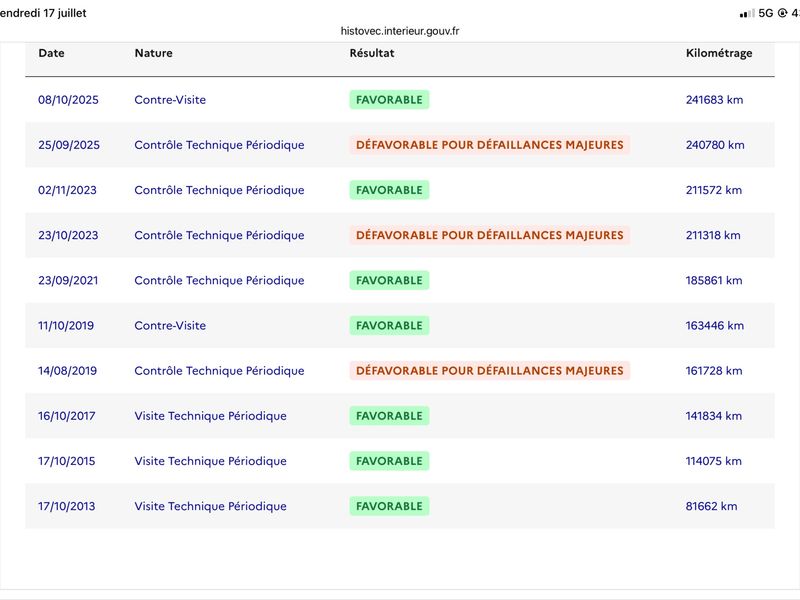
Task: Tap the 5G network indicator
Action: (x=766, y=13)
